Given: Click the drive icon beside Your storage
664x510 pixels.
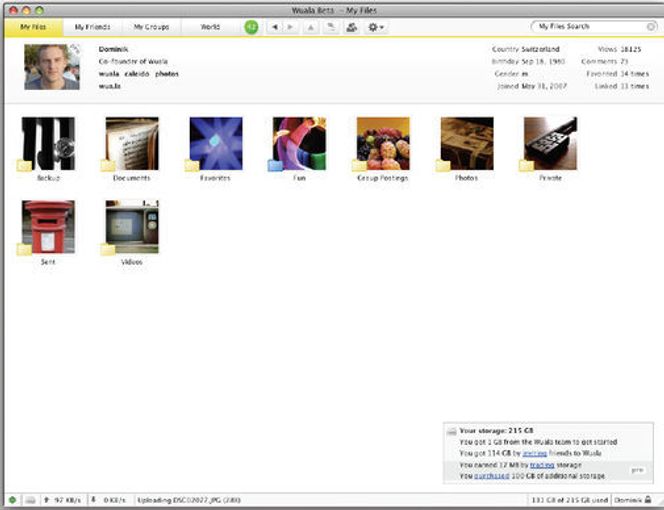Looking at the screenshot, I should click(452, 431).
